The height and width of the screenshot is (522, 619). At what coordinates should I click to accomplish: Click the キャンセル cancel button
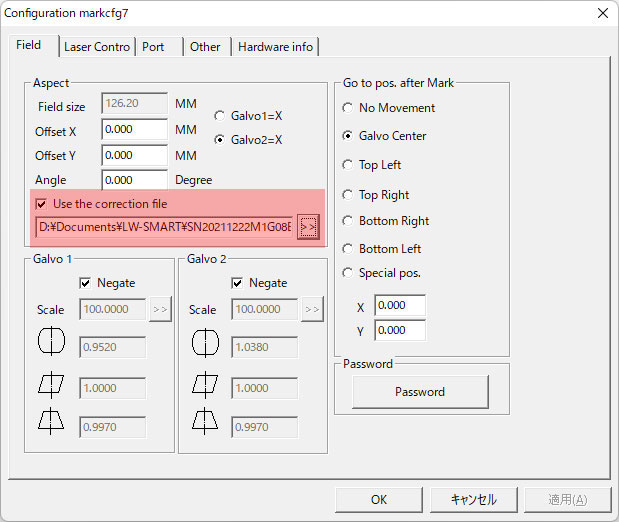[x=474, y=500]
